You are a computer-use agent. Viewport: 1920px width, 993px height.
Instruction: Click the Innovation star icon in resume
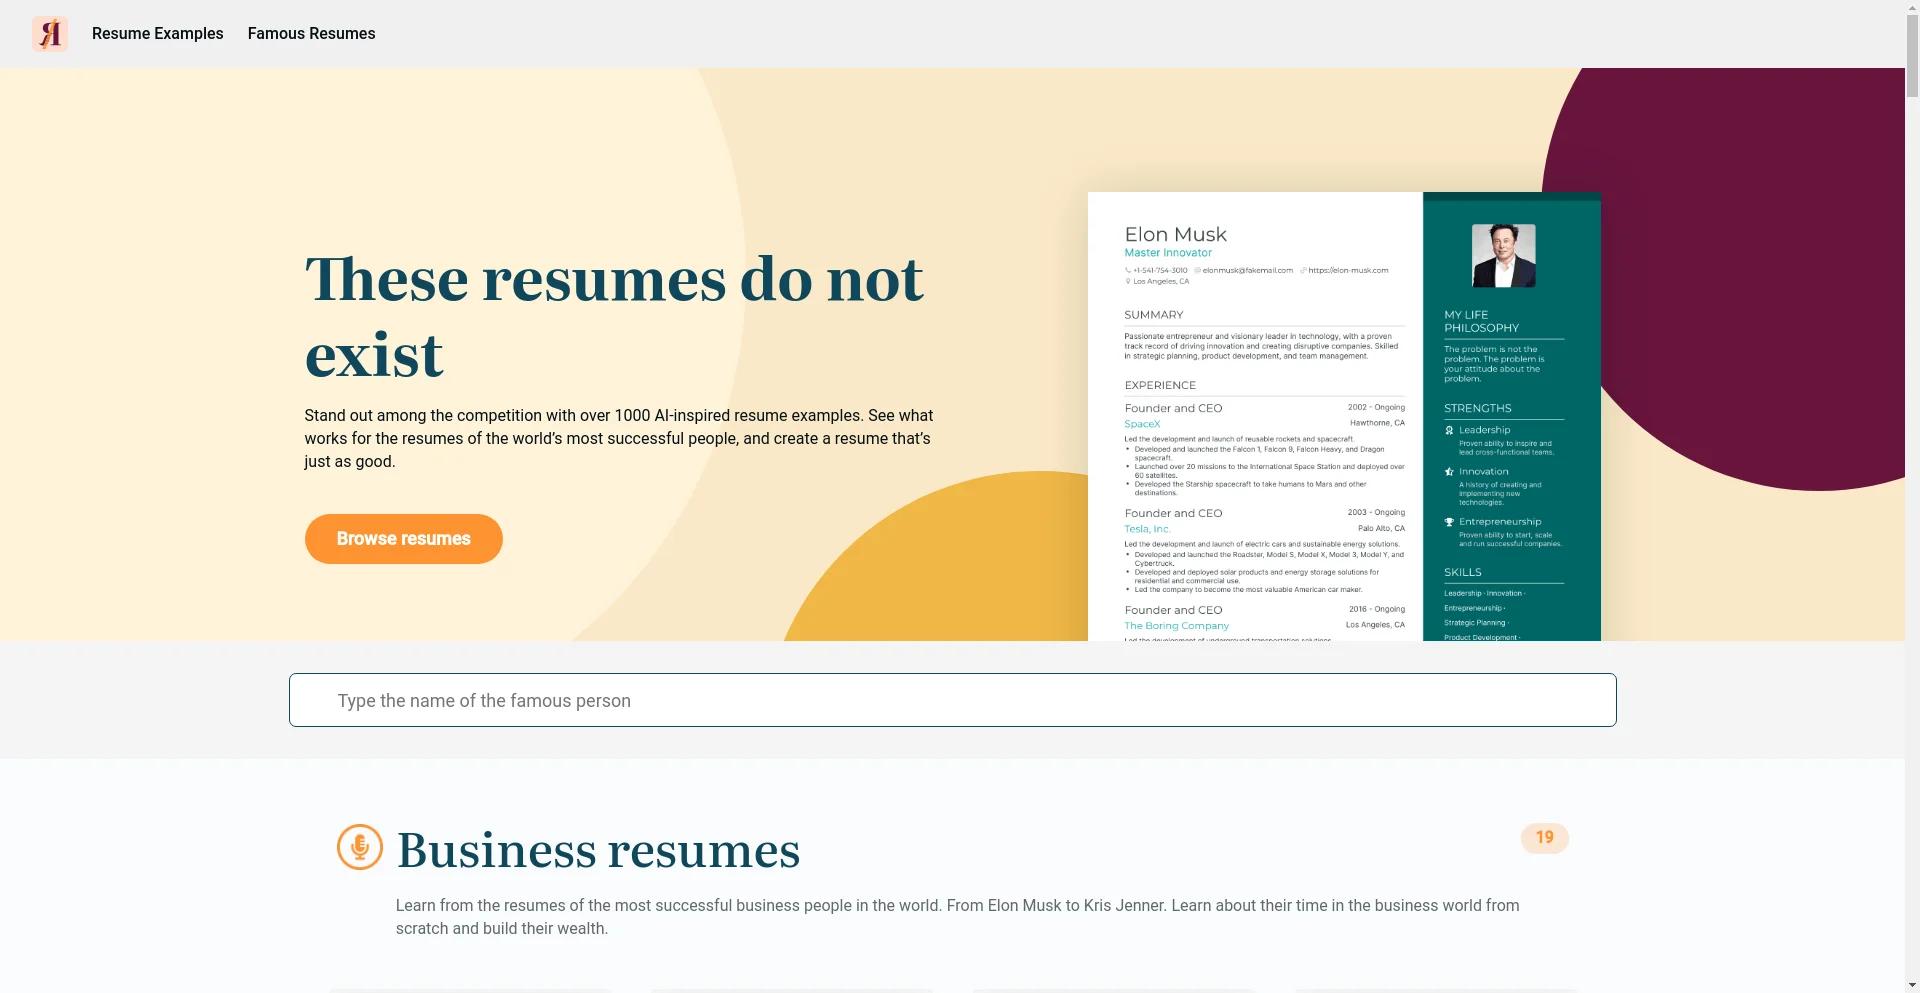[x=1449, y=471]
